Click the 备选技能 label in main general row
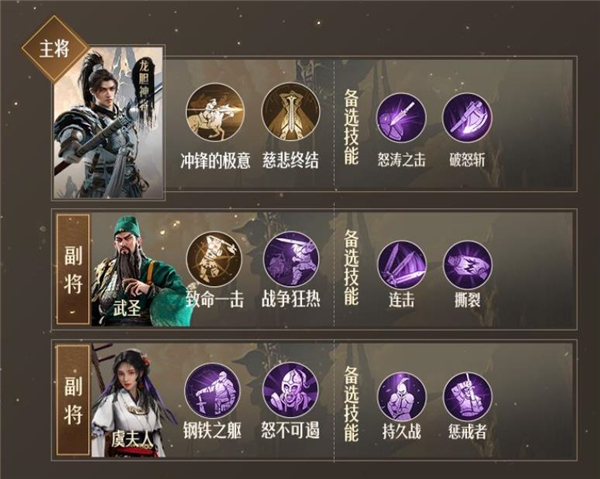600x479 pixels. tap(351, 127)
